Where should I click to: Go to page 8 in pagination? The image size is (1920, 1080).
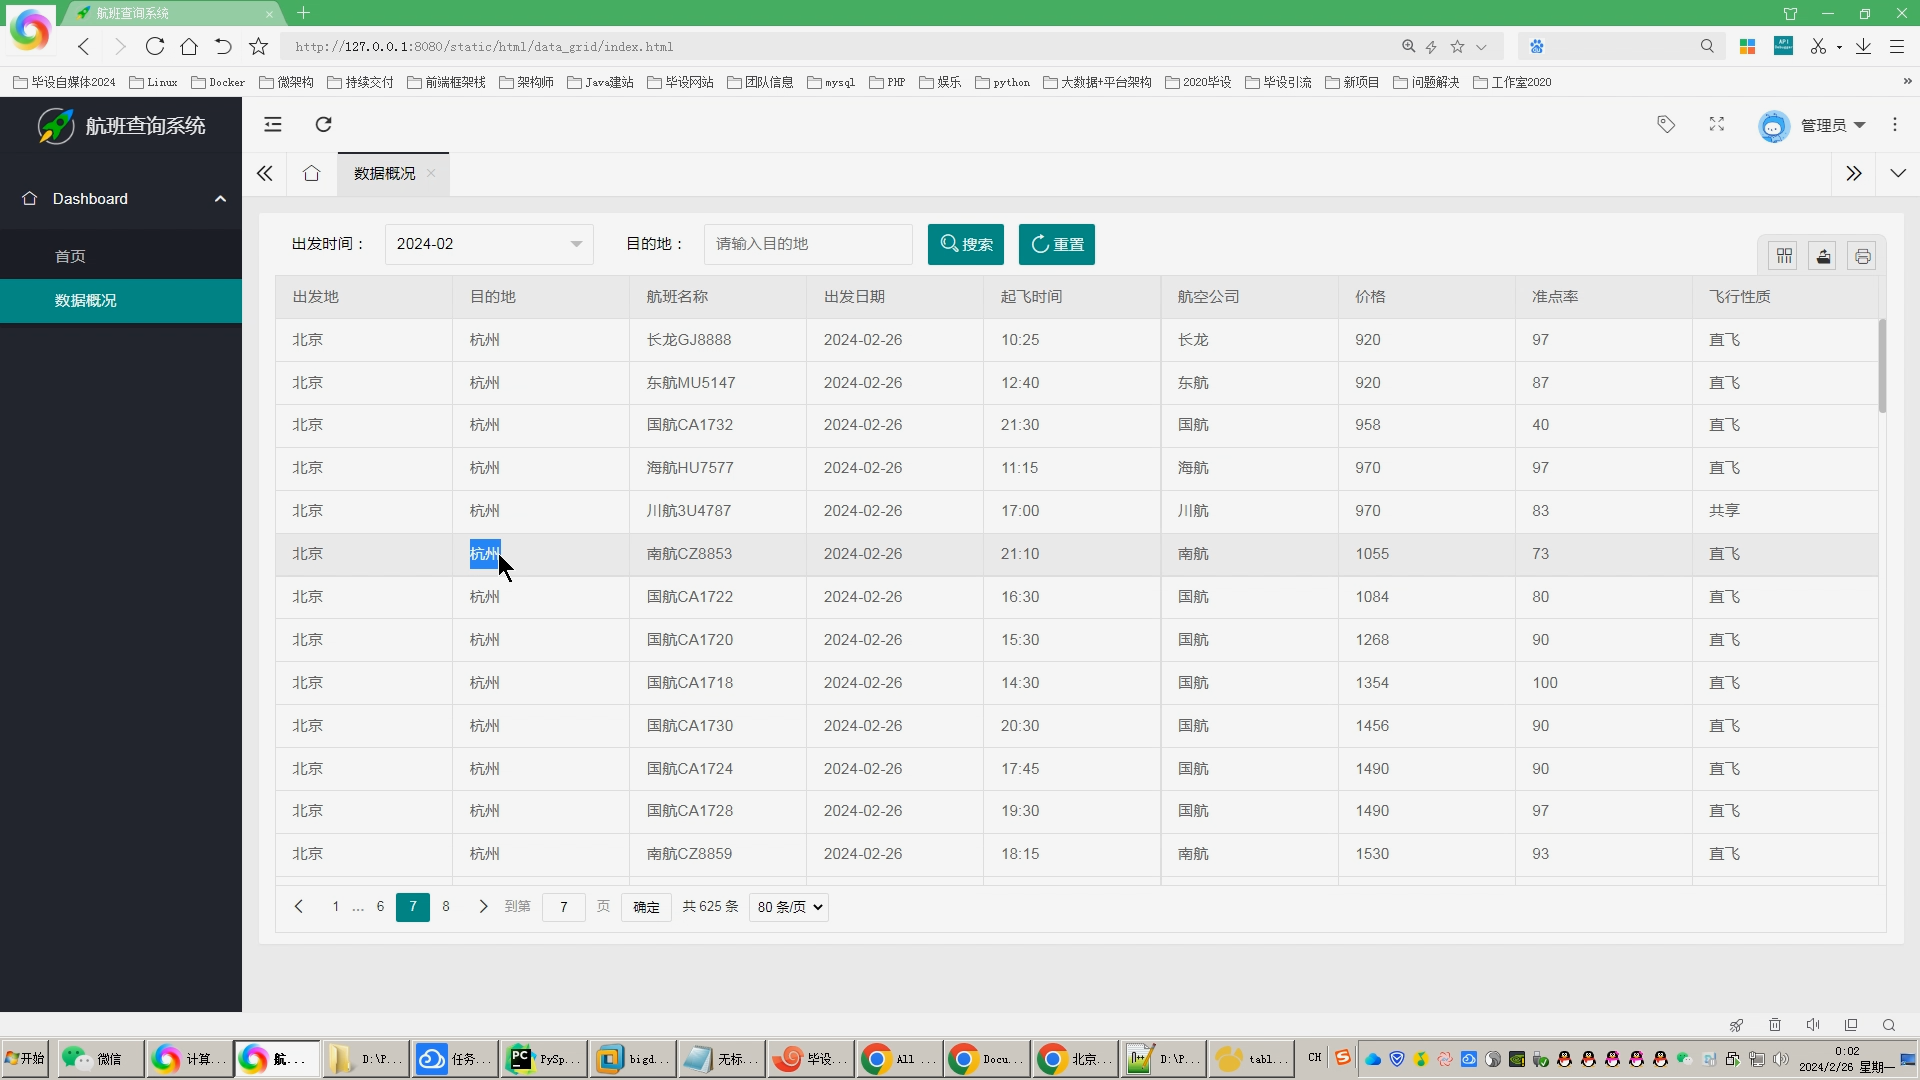click(x=446, y=907)
